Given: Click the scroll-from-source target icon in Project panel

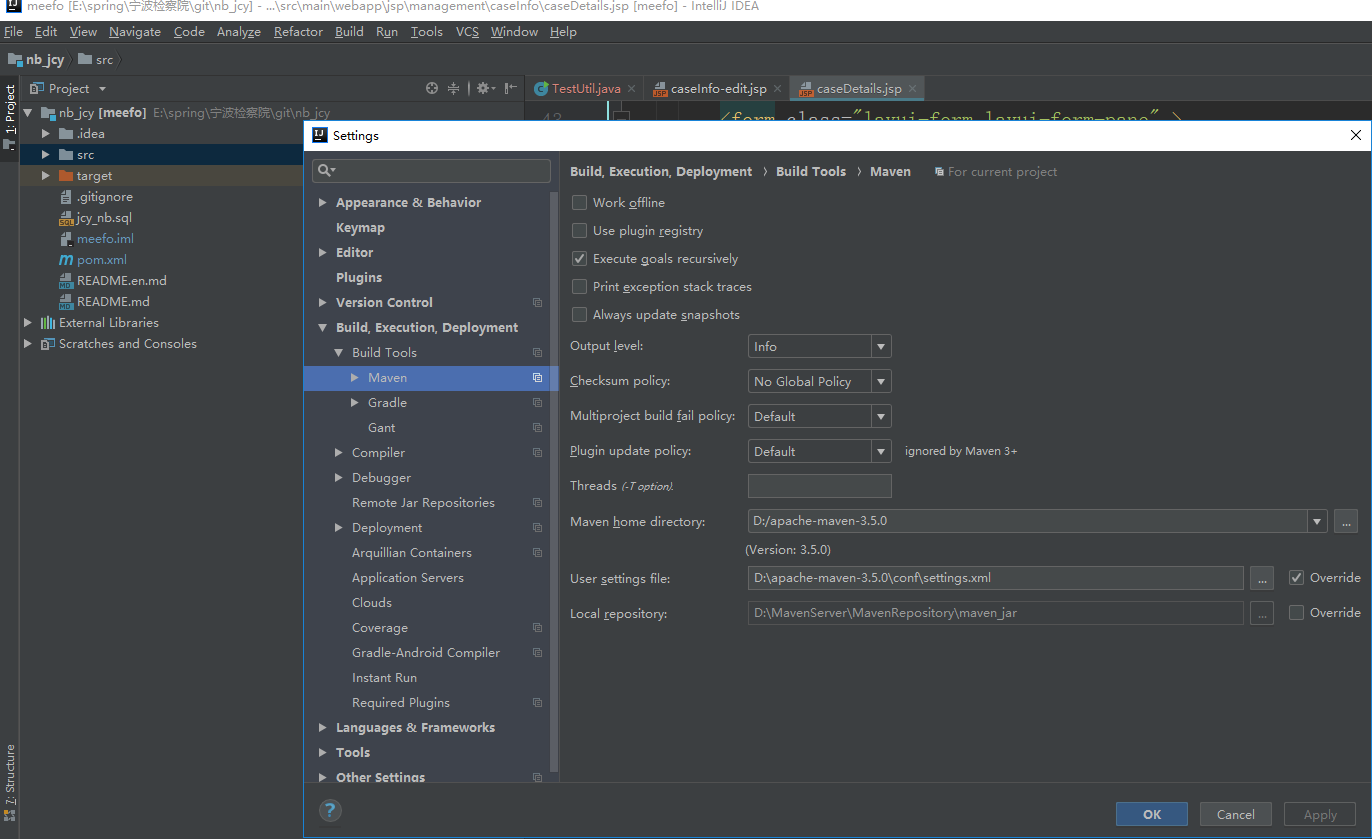Looking at the screenshot, I should pyautogui.click(x=432, y=88).
